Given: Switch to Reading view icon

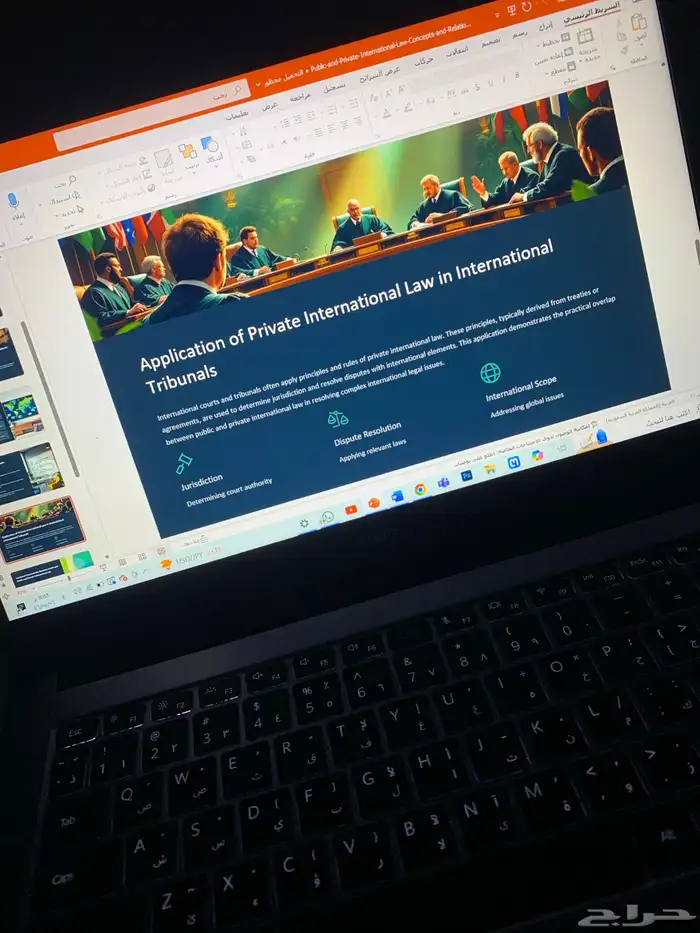Looking at the screenshot, I should tap(122, 561).
